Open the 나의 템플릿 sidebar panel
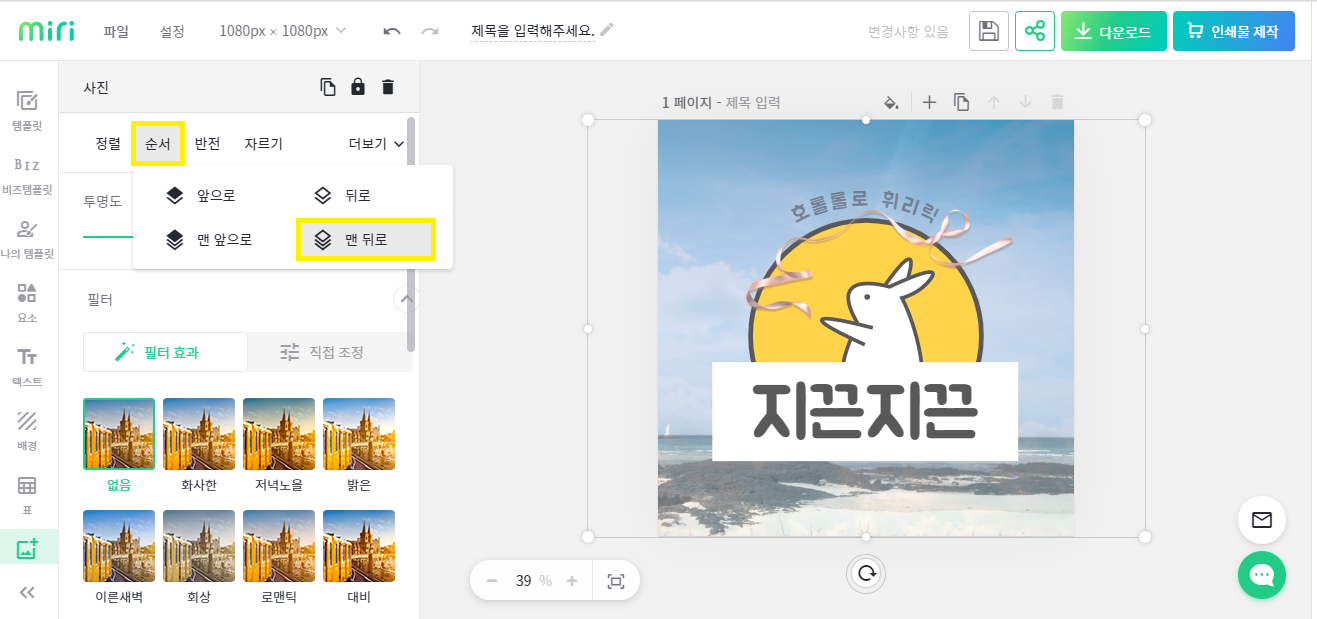 28,239
